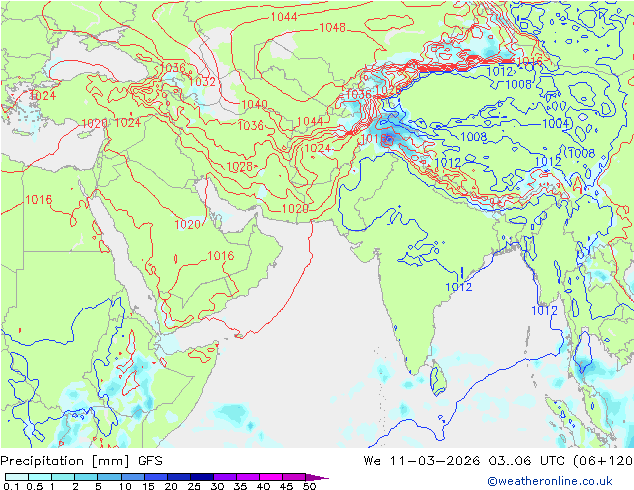Click the '50' legend value
Screen dimensions: 634x490
tap(309, 486)
